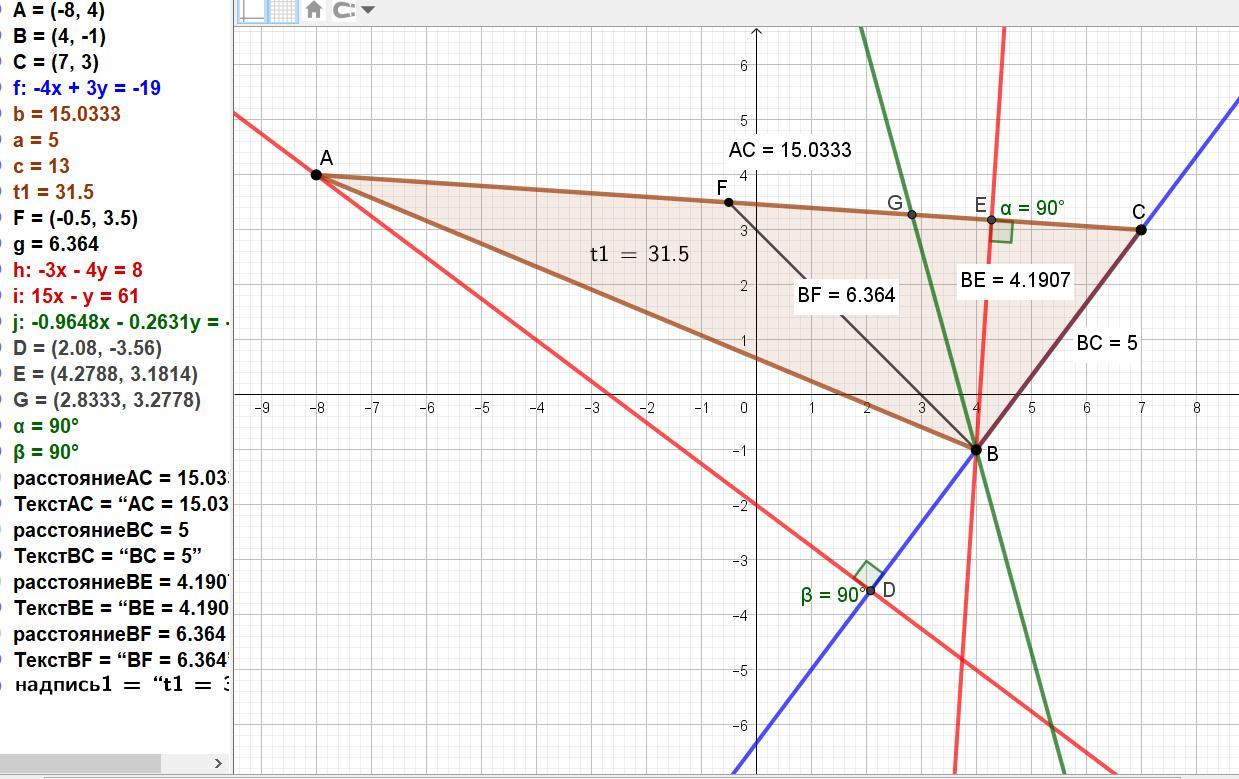Select 'расстояниеBC = 5' algebra entry
Image resolution: width=1239 pixels, height=779 pixels.
coord(101,530)
